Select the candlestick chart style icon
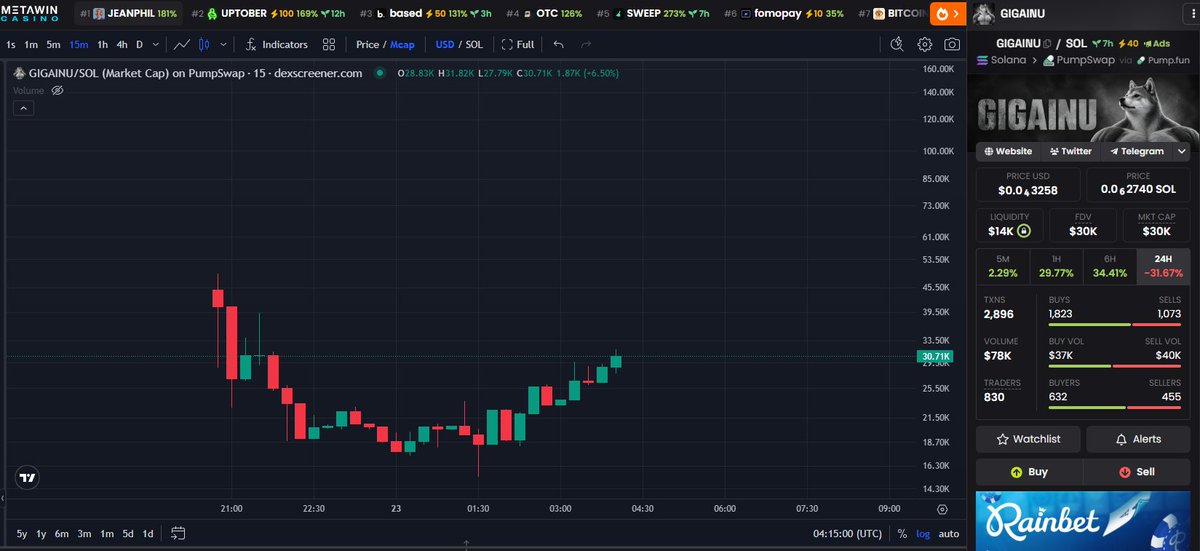 coord(205,44)
